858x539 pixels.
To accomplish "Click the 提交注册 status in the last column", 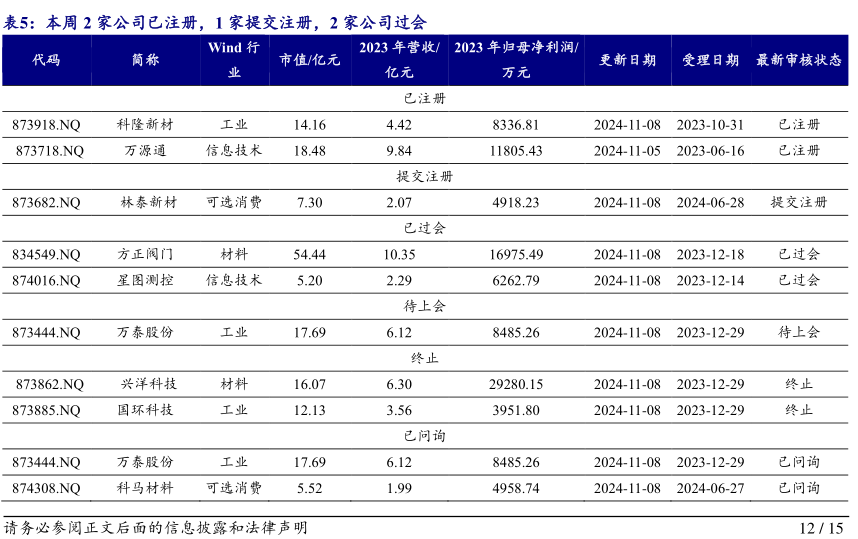I will [x=798, y=202].
